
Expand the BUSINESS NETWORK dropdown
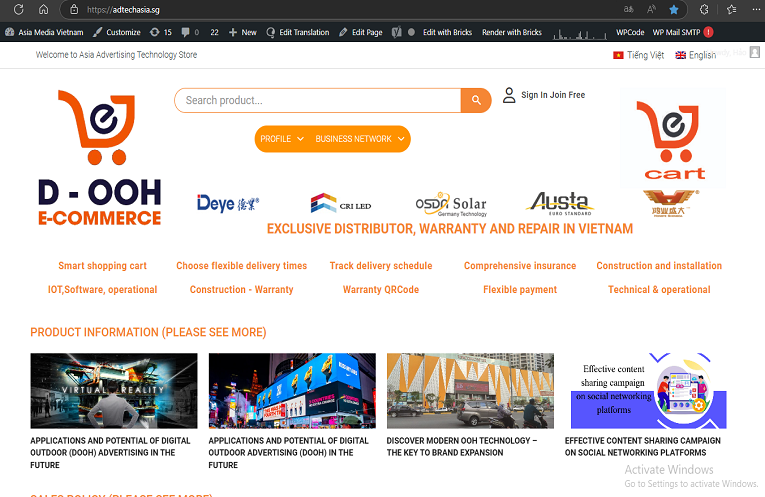[x=360, y=139]
